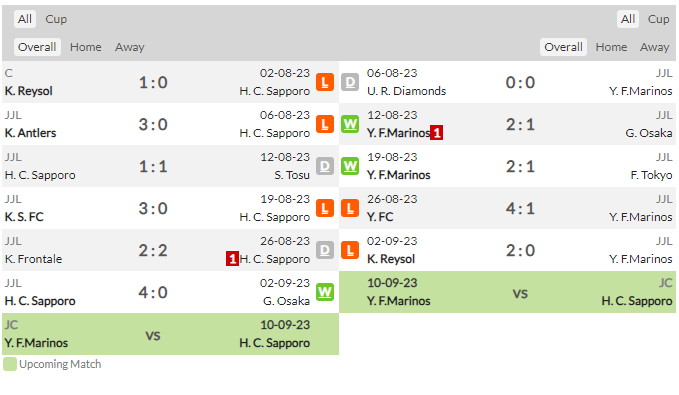
Task: Open the right panel upcoming Y. F.Marinos vs match
Action: click(x=507, y=292)
